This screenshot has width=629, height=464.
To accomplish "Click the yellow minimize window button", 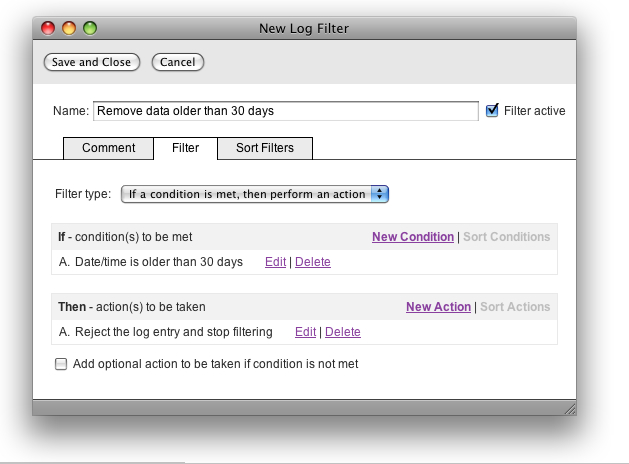I will 69,28.
